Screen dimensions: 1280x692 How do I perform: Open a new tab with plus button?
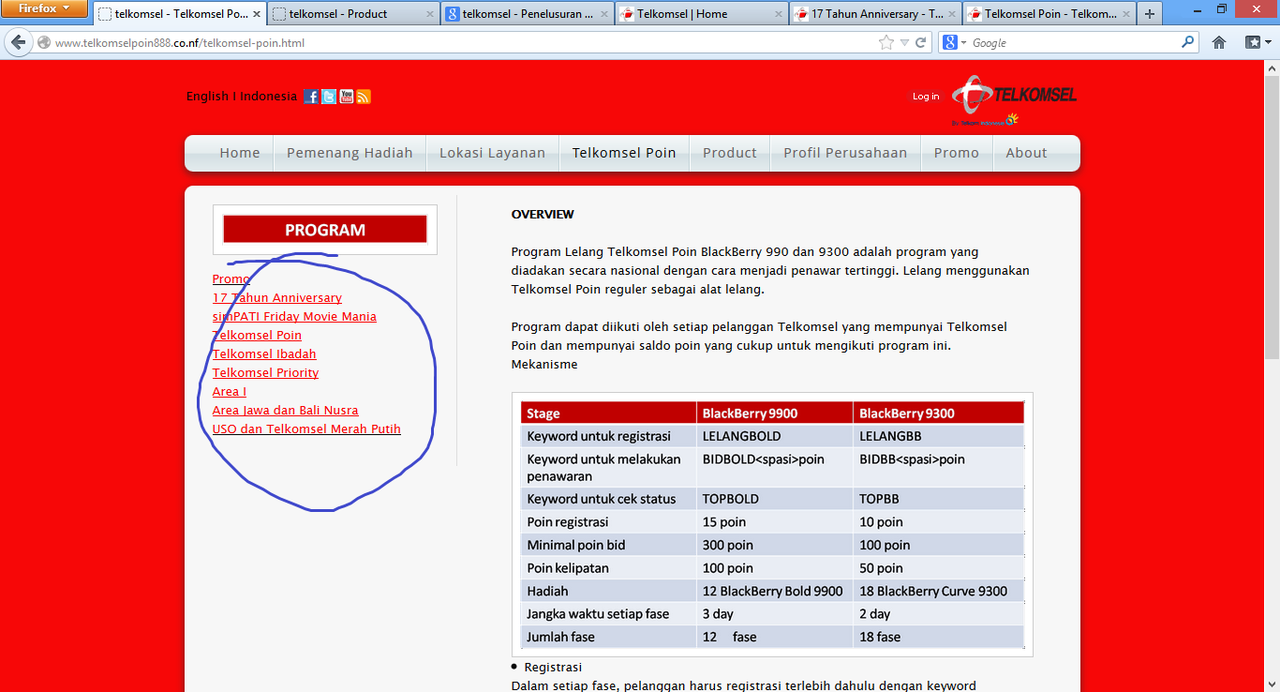[1149, 14]
